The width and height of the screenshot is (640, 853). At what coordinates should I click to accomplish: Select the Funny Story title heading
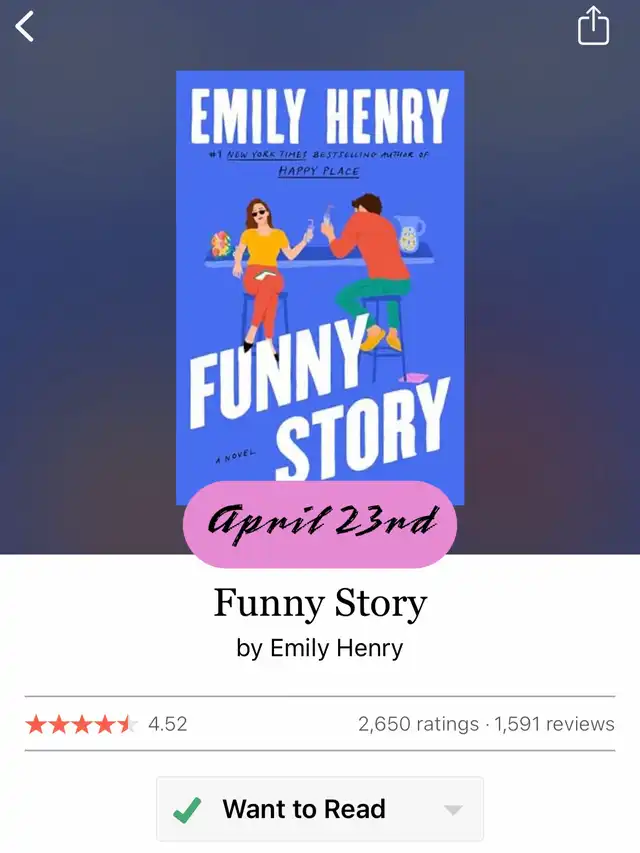point(320,603)
